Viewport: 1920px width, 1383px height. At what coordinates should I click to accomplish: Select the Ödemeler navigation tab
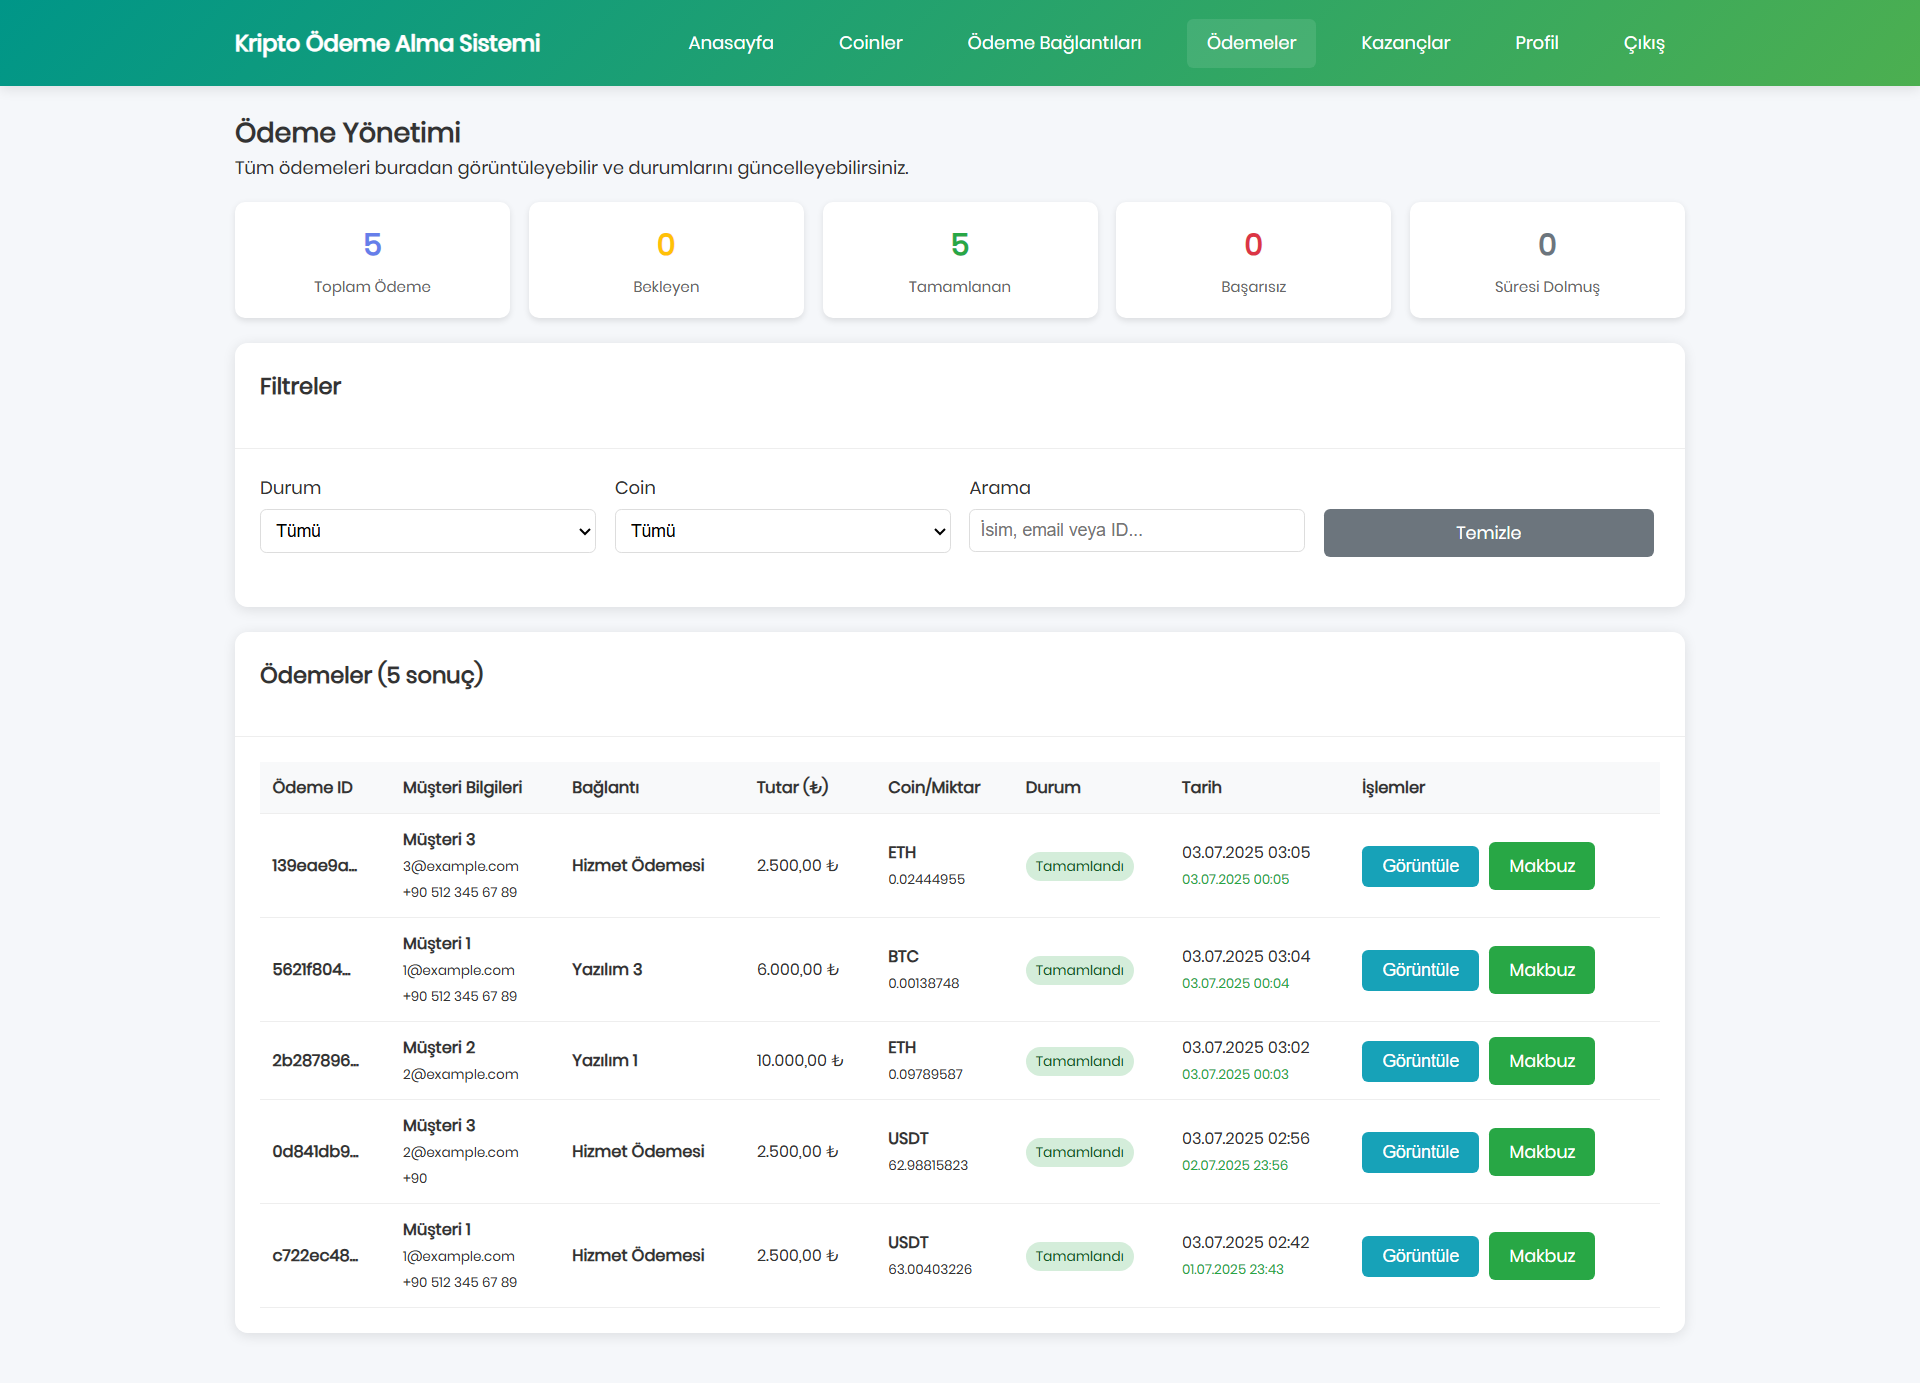click(x=1251, y=43)
